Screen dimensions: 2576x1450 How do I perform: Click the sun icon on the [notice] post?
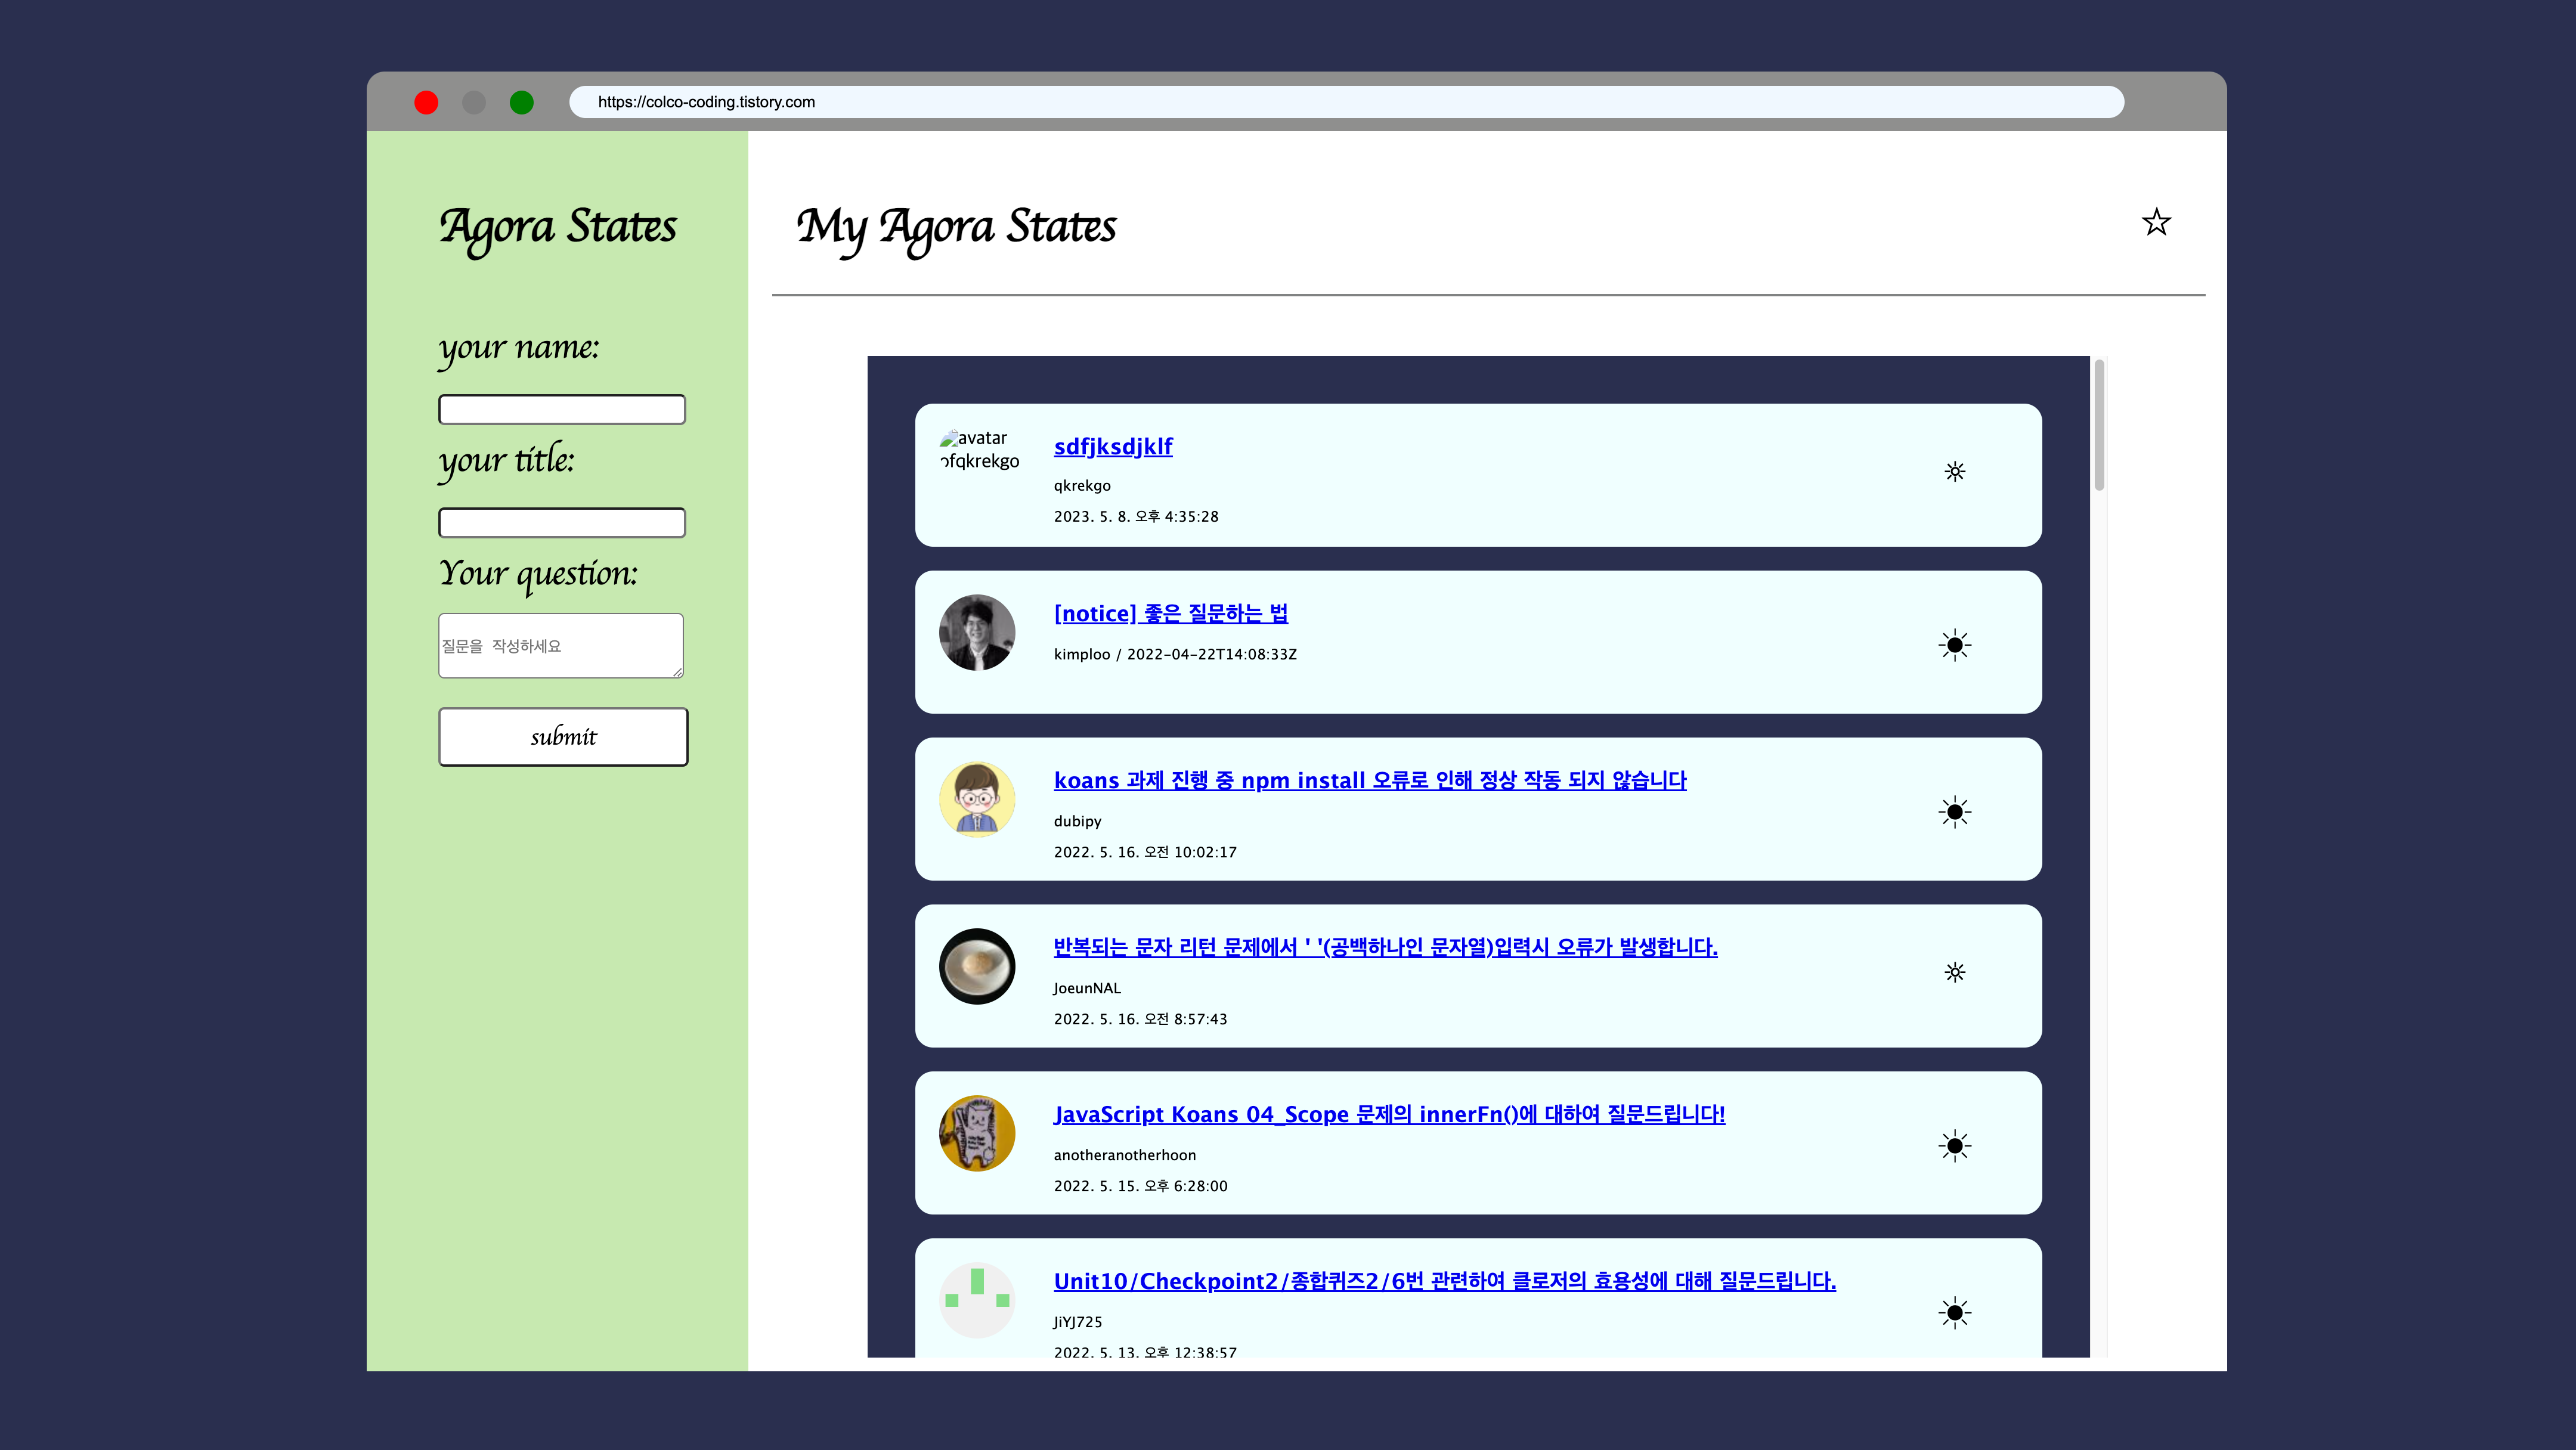tap(1955, 645)
